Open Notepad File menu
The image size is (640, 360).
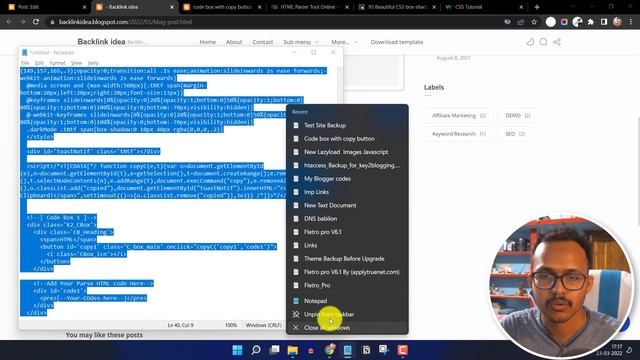pyautogui.click(x=25, y=63)
